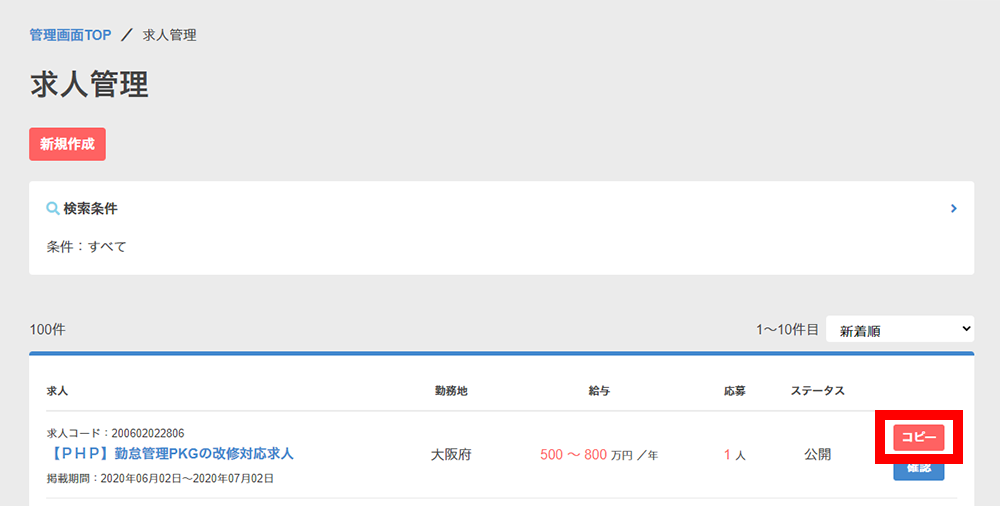Expand the search conditions panel chevron
1000x506 pixels.
[x=954, y=209]
